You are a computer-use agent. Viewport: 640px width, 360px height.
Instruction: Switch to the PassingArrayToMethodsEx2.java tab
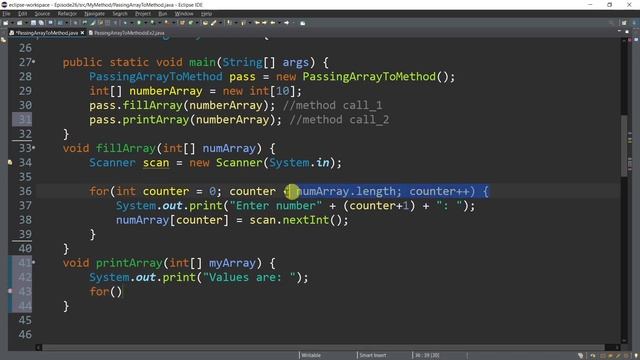[x=126, y=33]
